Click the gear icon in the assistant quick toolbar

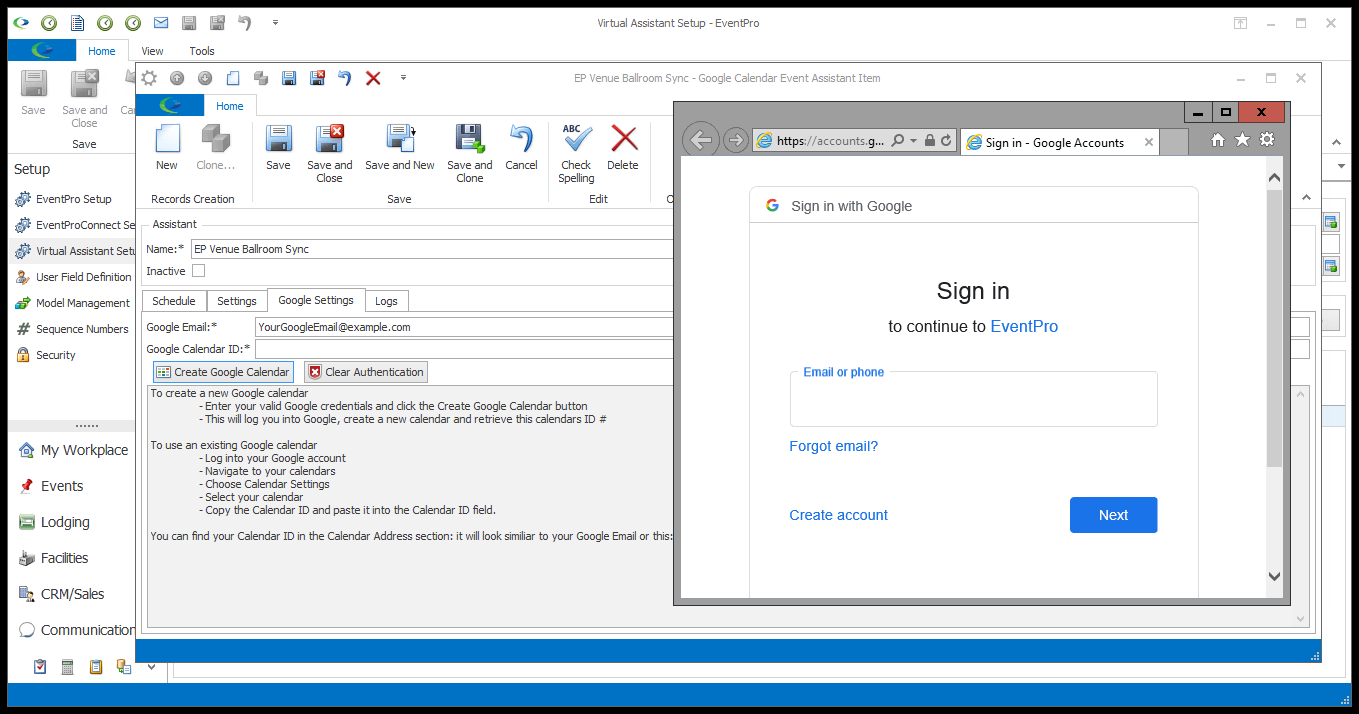click(149, 78)
